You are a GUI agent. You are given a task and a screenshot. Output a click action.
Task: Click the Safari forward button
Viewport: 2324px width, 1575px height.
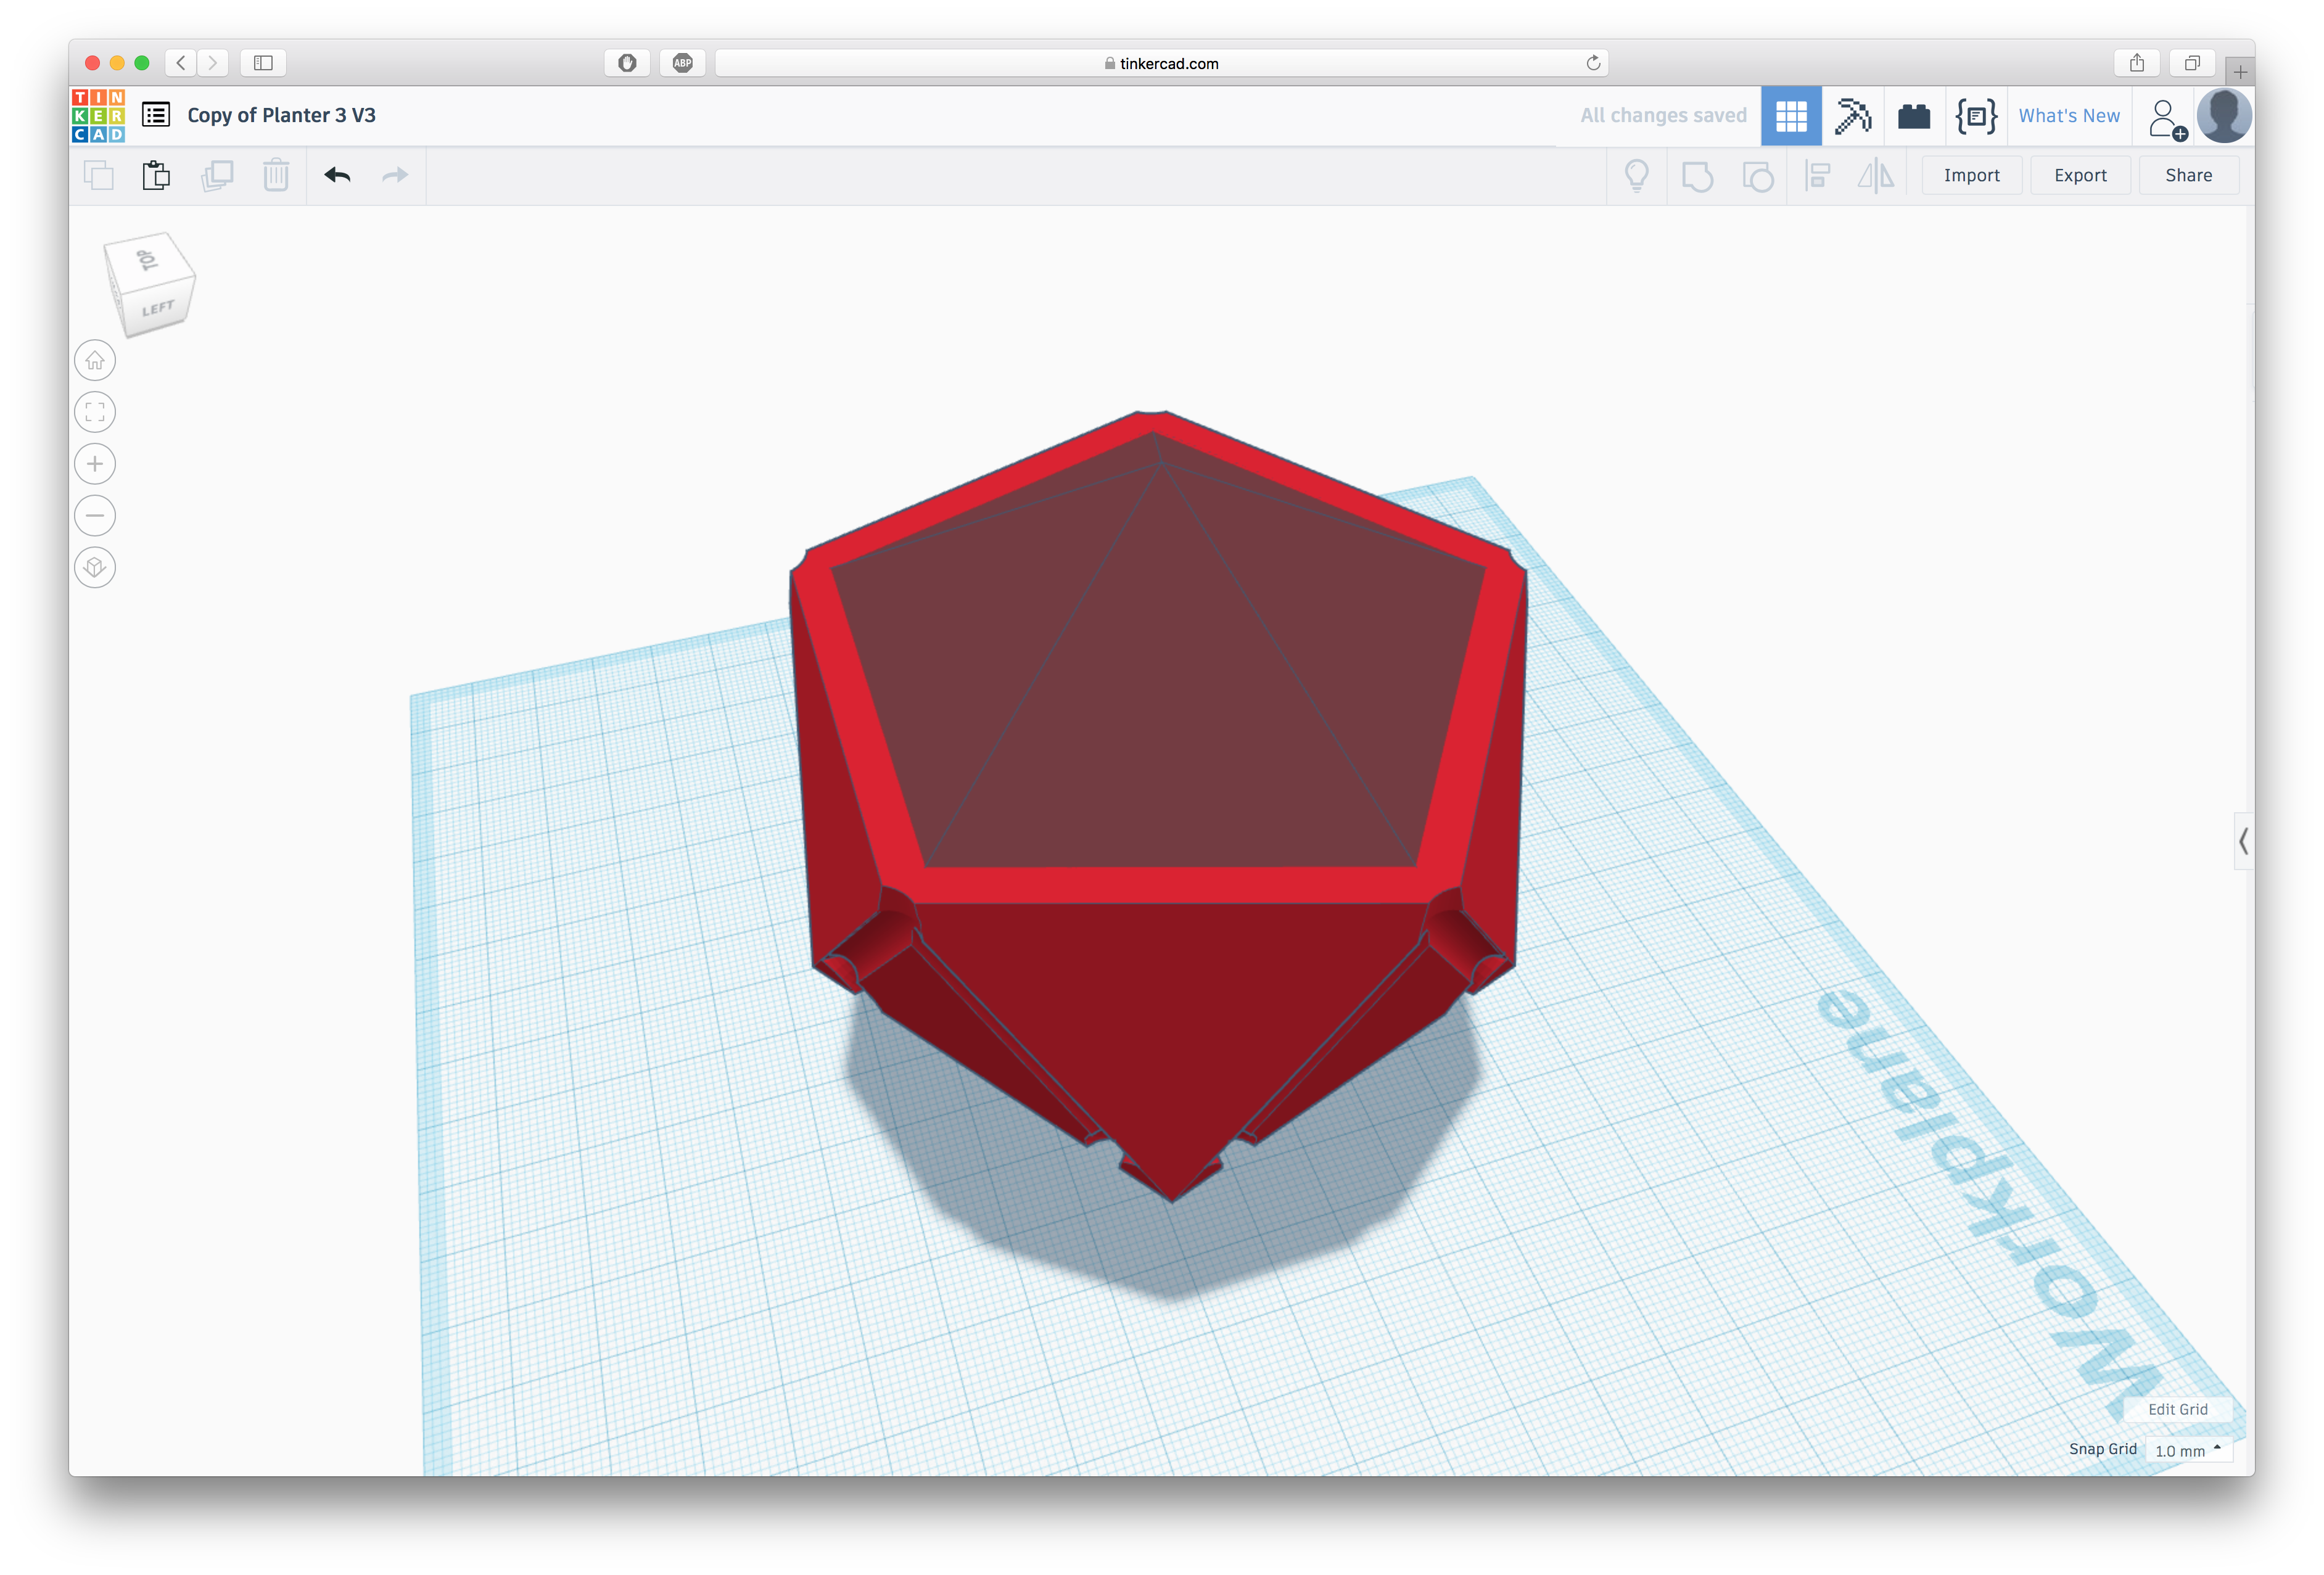tap(213, 63)
